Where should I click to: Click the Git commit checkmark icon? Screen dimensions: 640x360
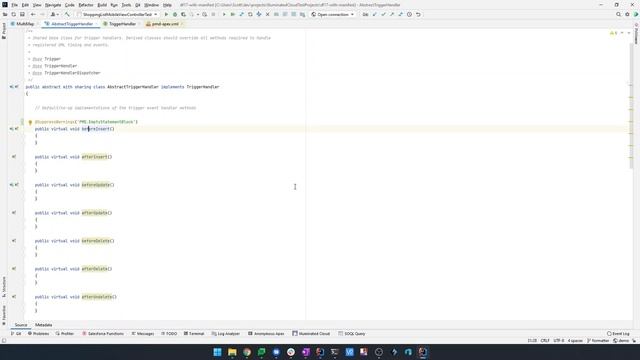tap(383, 14)
